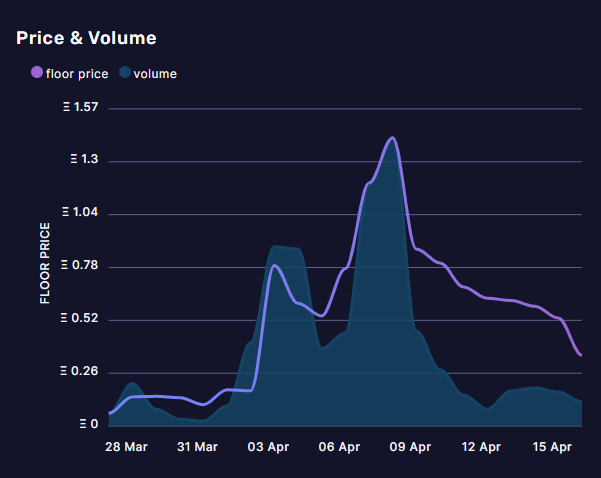Toggle the volume legend label
Screen dimensions: 601x478
coord(155,73)
